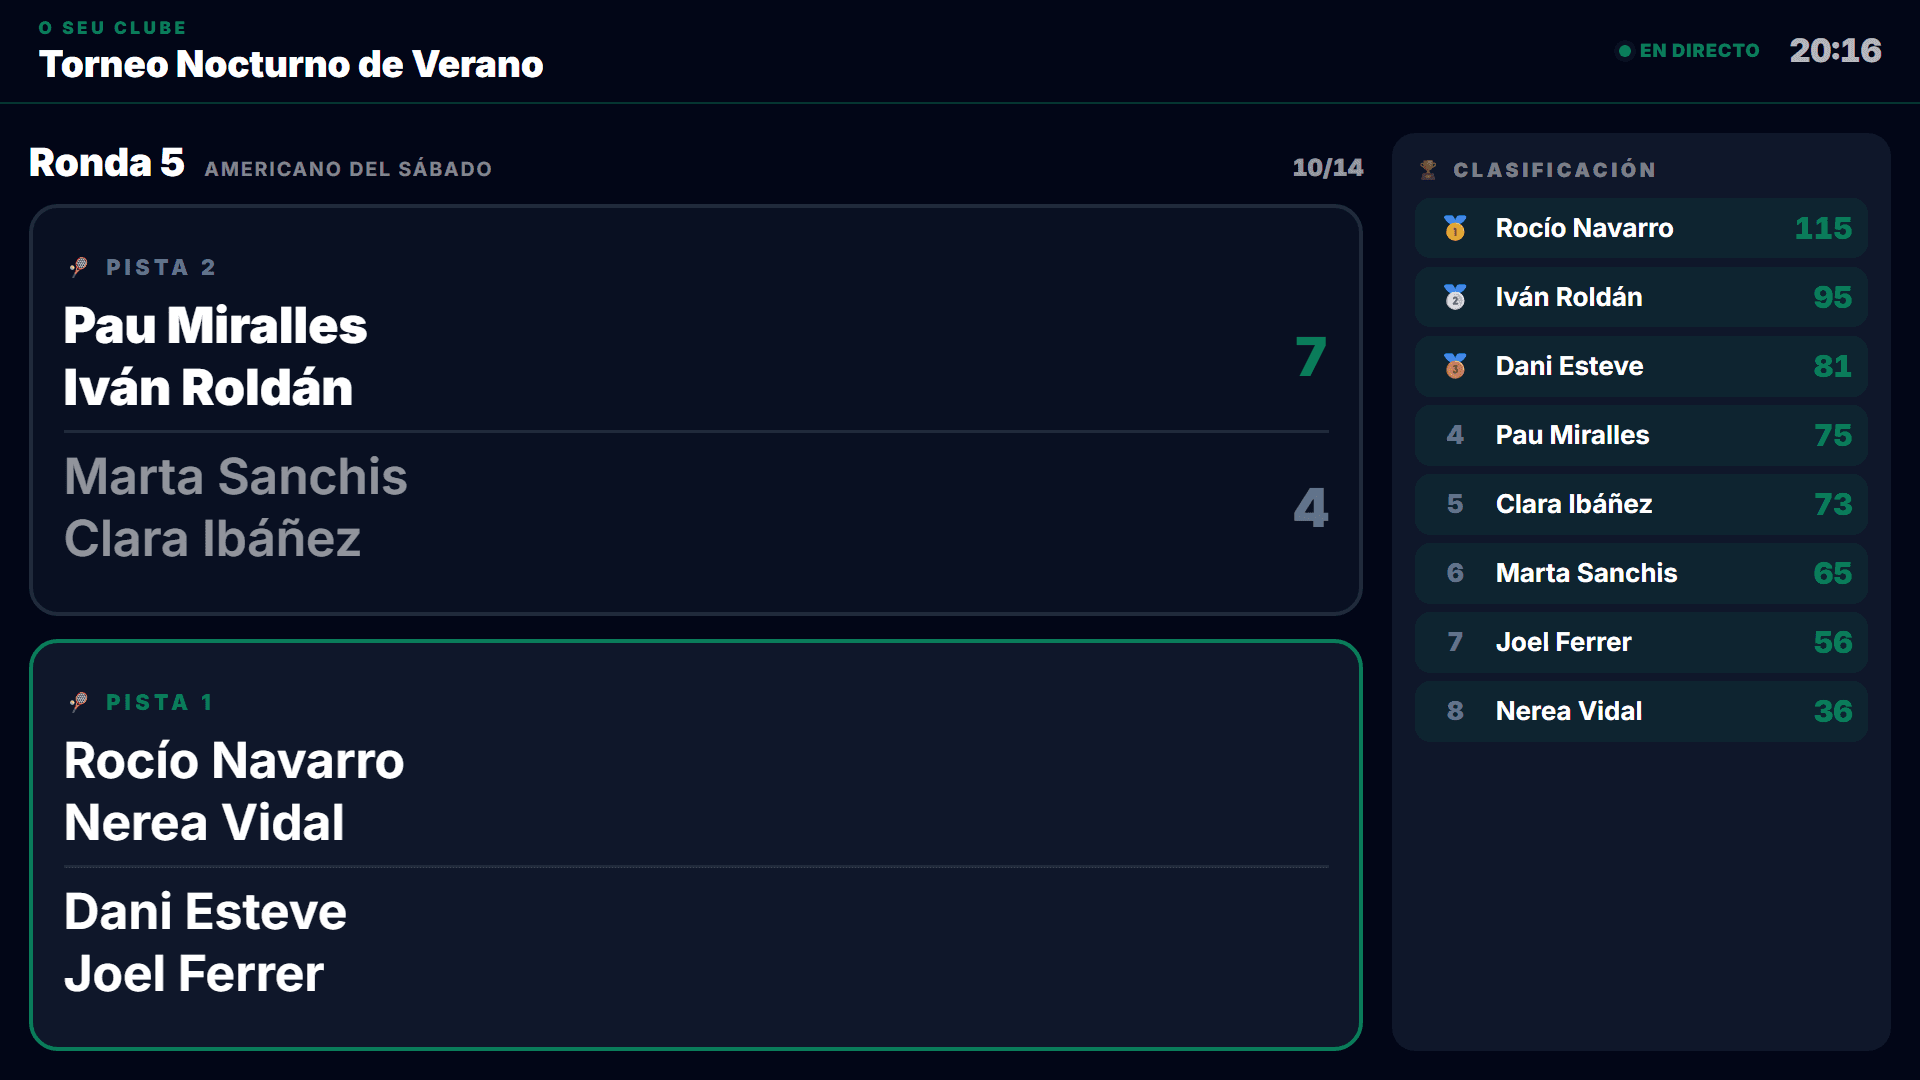
Task: Select Nerea Vidal in the Pista 1 card
Action: point(204,822)
